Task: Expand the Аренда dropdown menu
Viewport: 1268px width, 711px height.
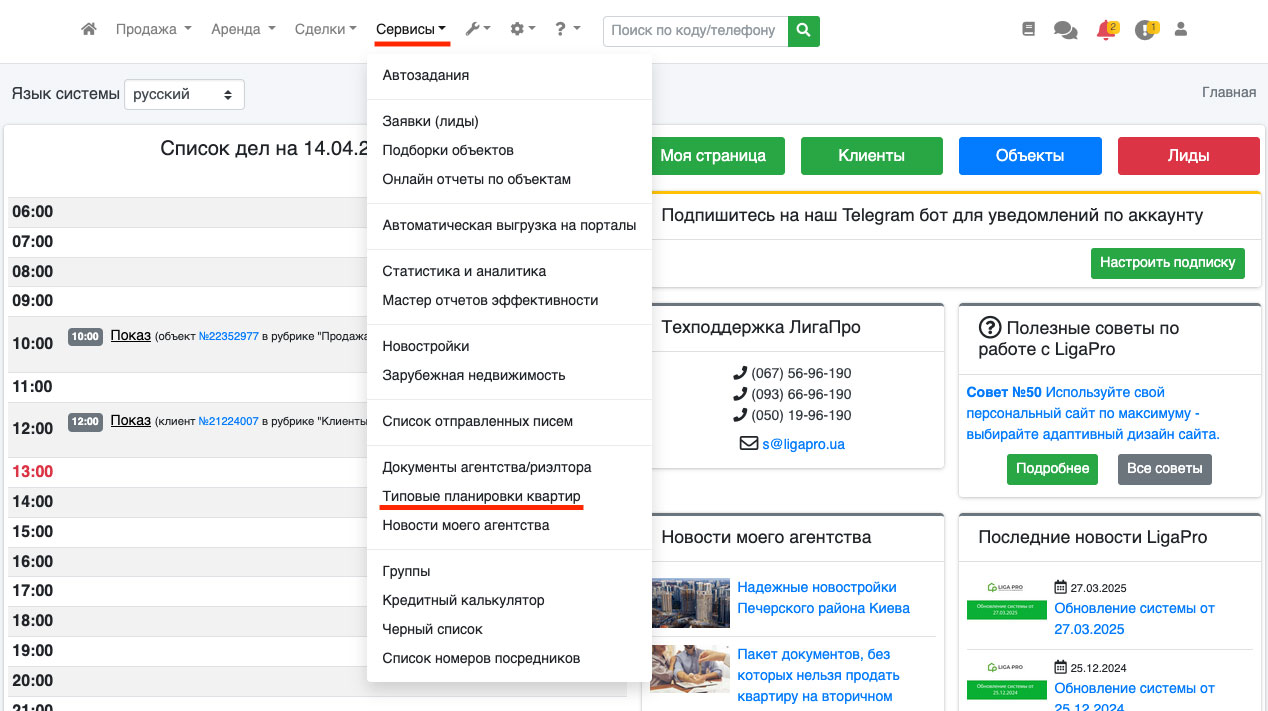Action: pos(243,30)
